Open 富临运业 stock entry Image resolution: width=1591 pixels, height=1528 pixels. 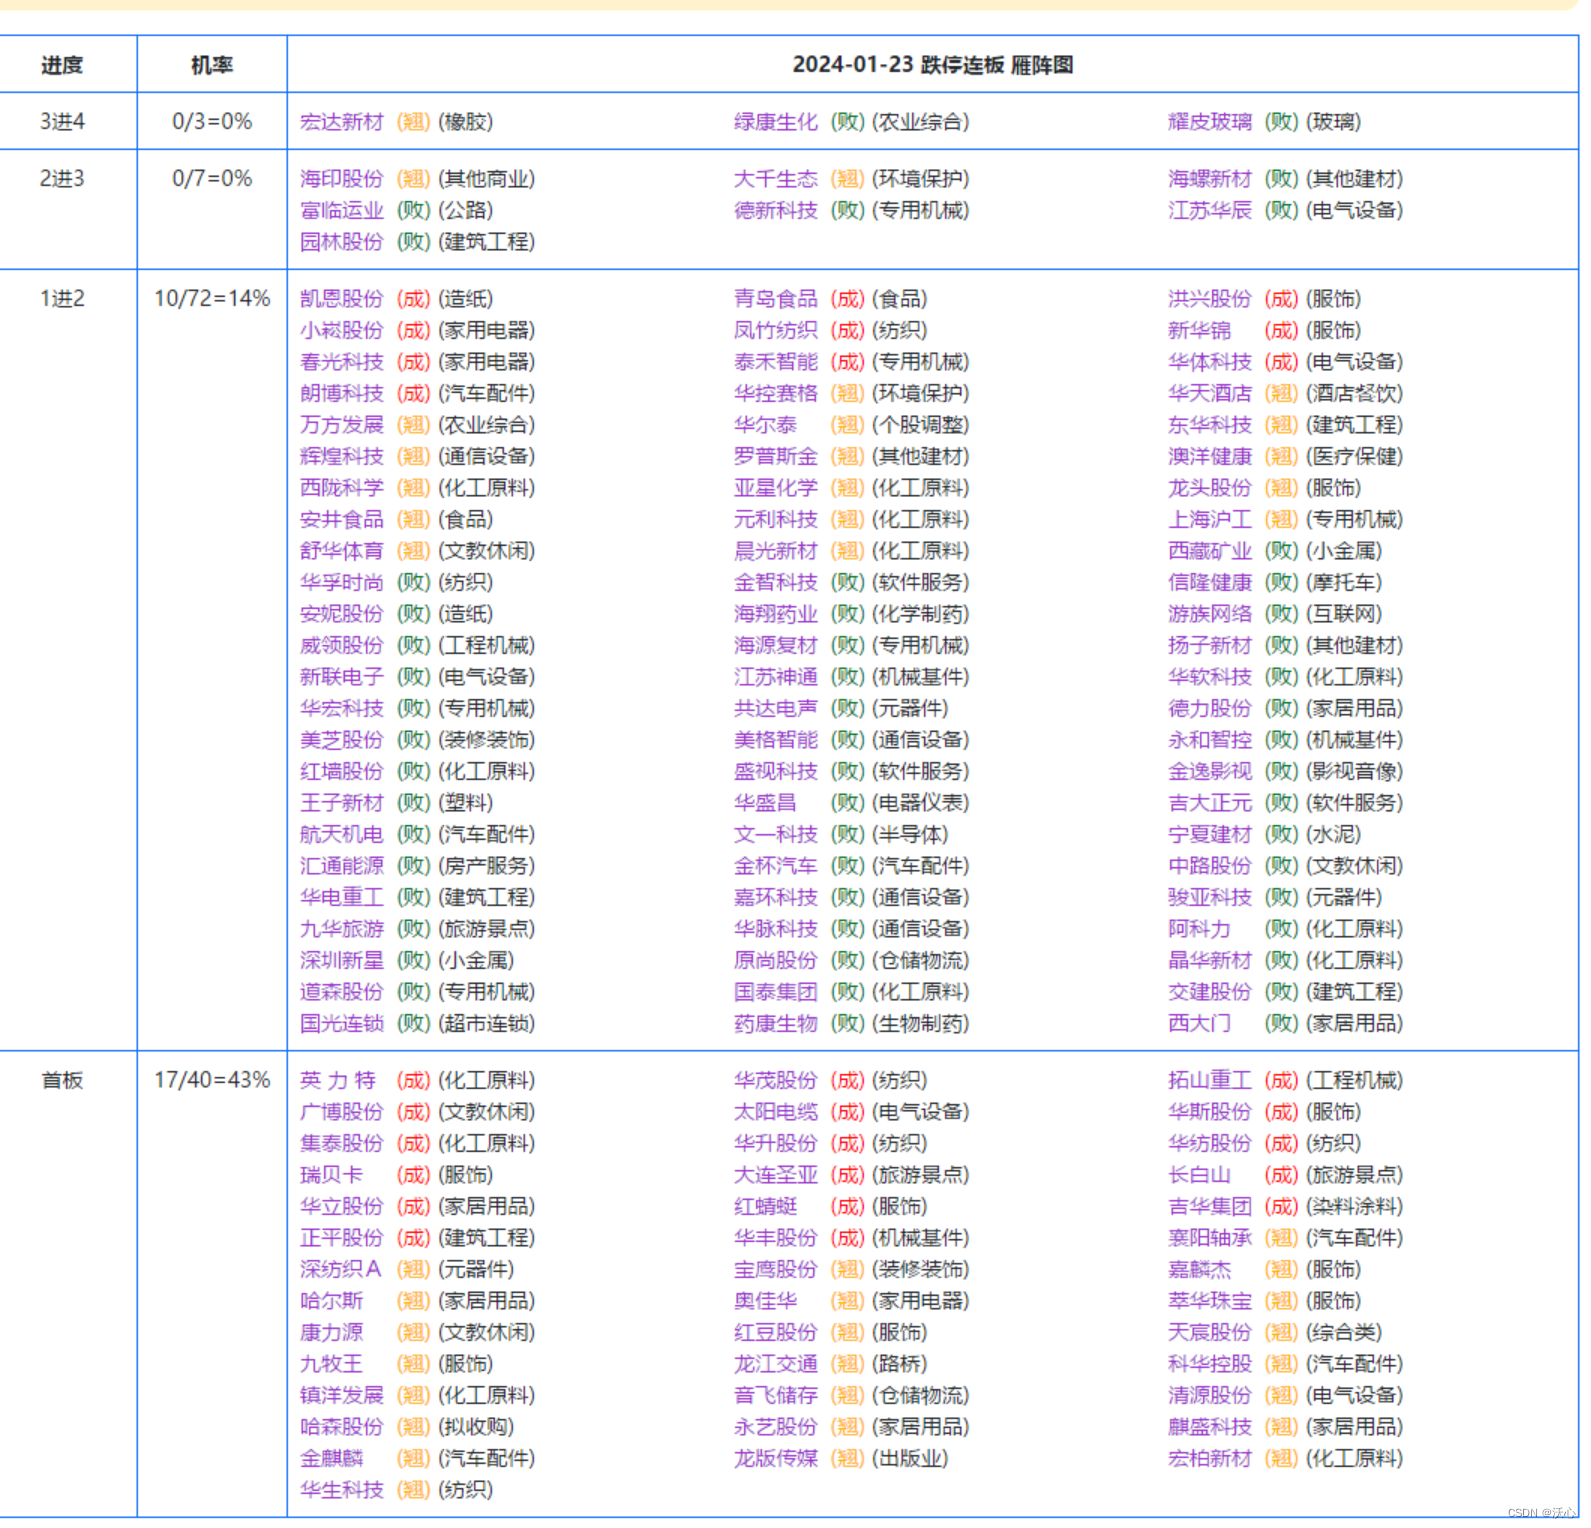342,210
